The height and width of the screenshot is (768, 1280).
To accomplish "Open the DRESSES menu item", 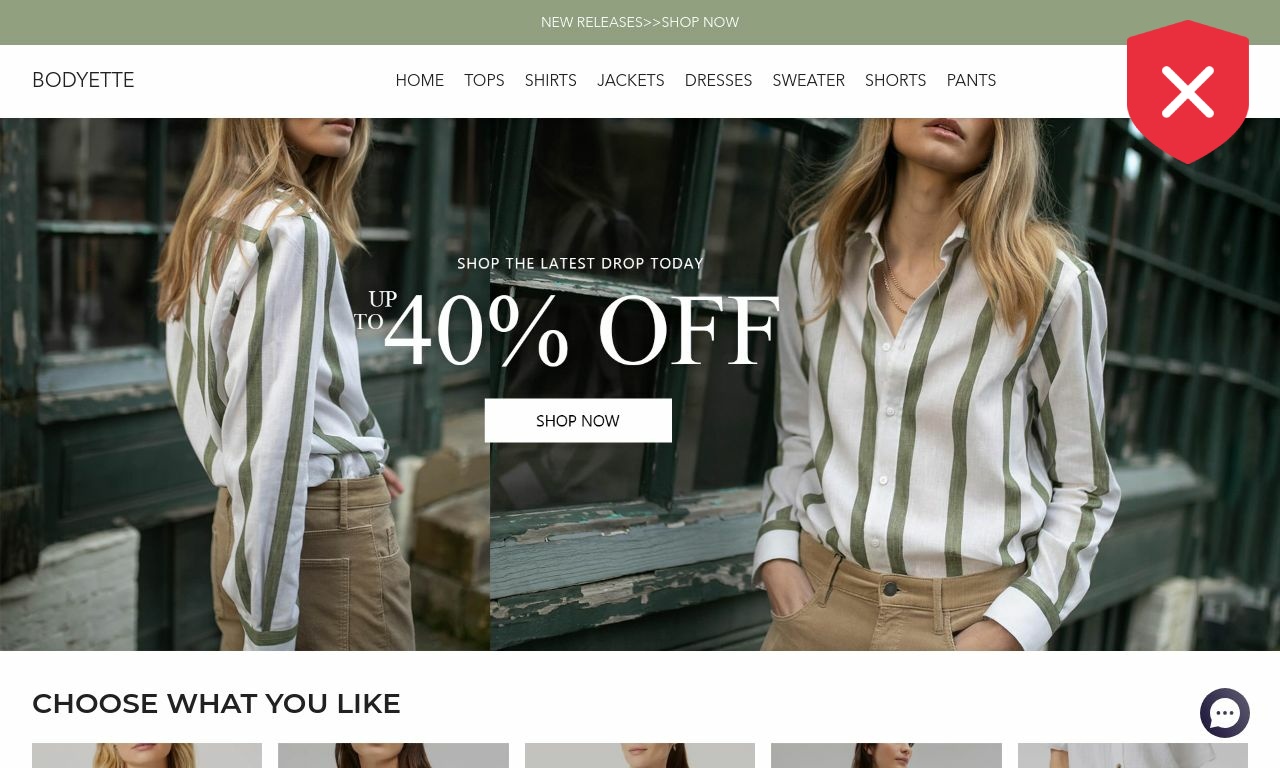I will (x=718, y=81).
